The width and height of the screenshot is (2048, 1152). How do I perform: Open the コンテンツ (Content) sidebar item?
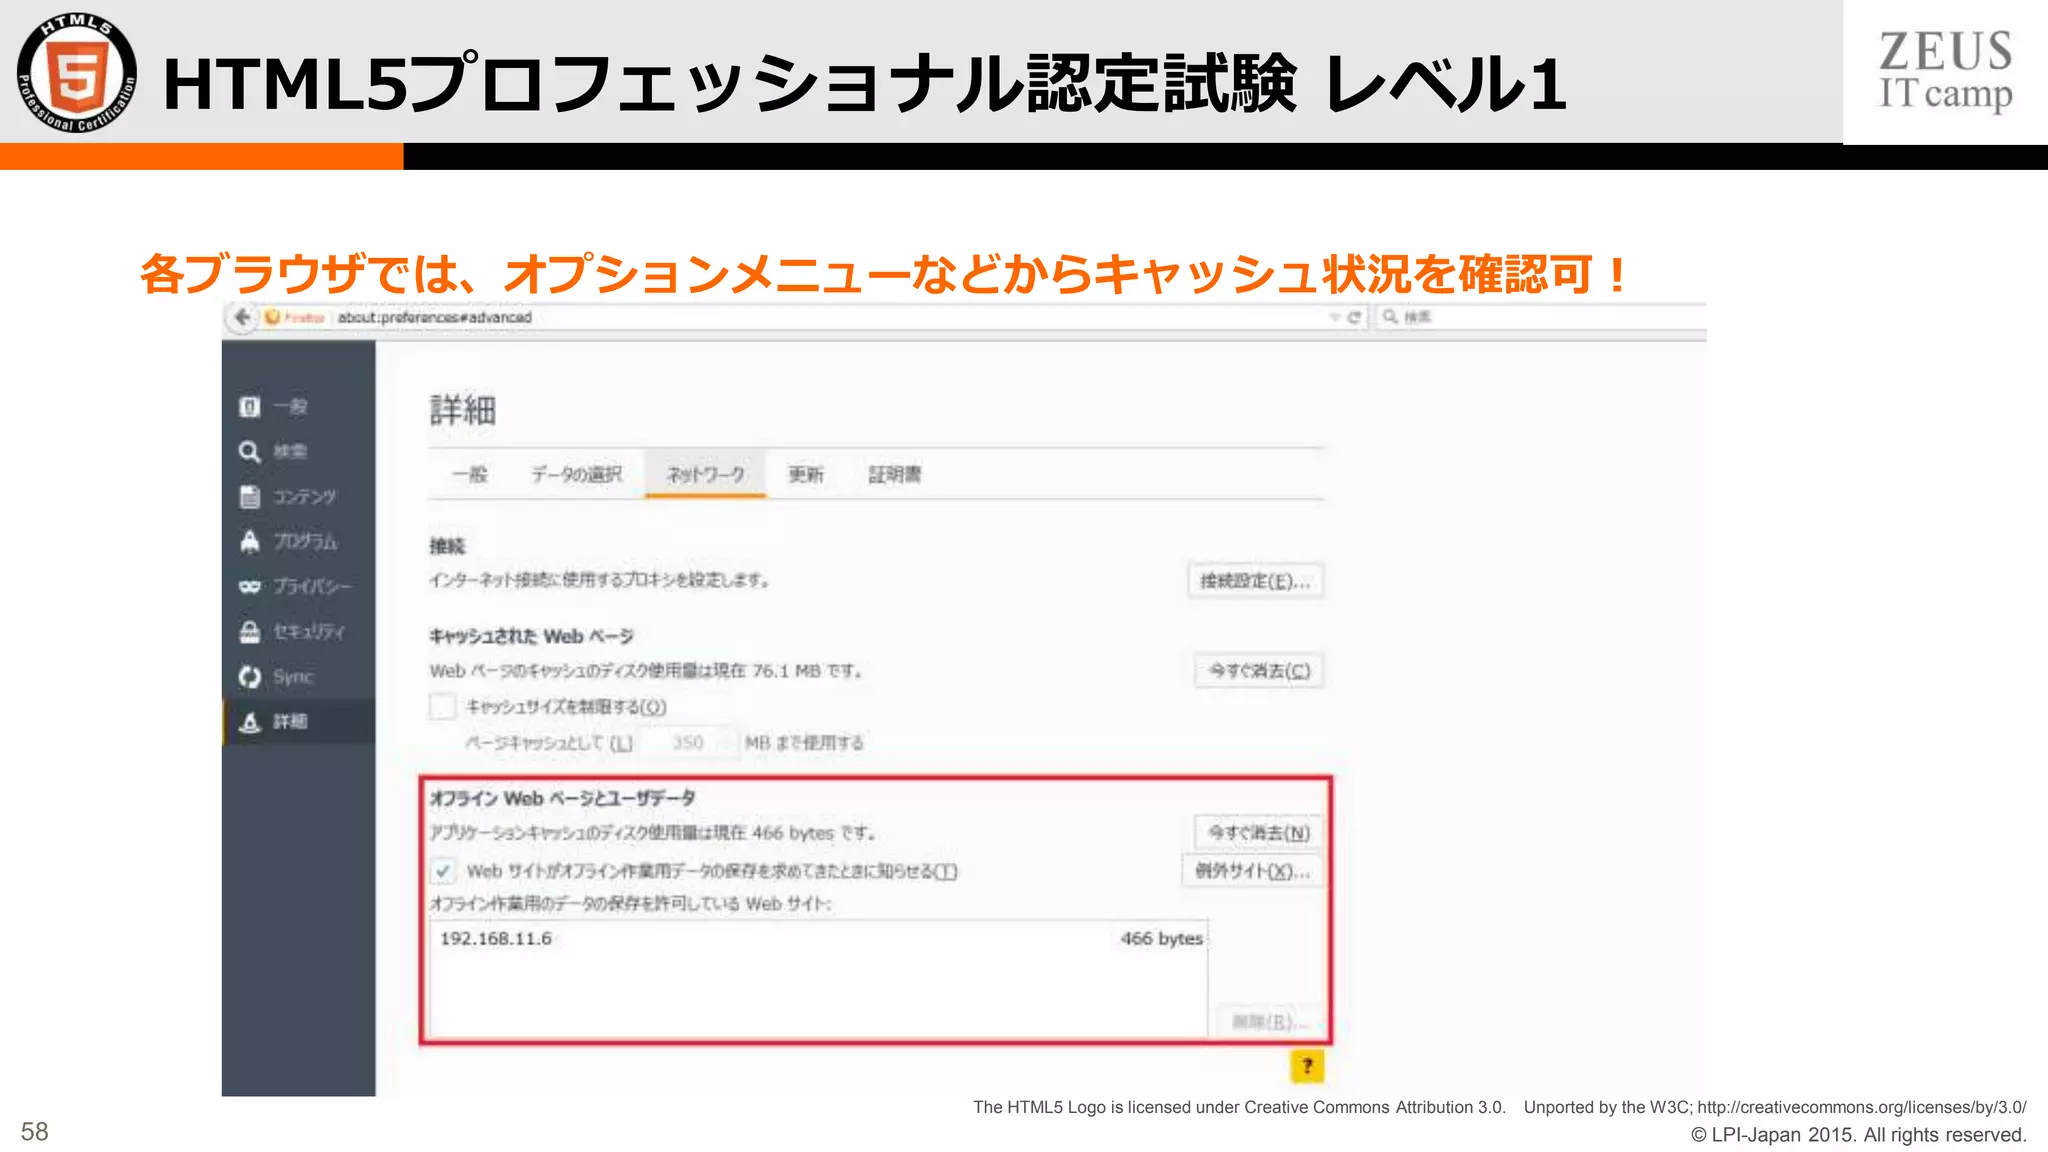302,497
